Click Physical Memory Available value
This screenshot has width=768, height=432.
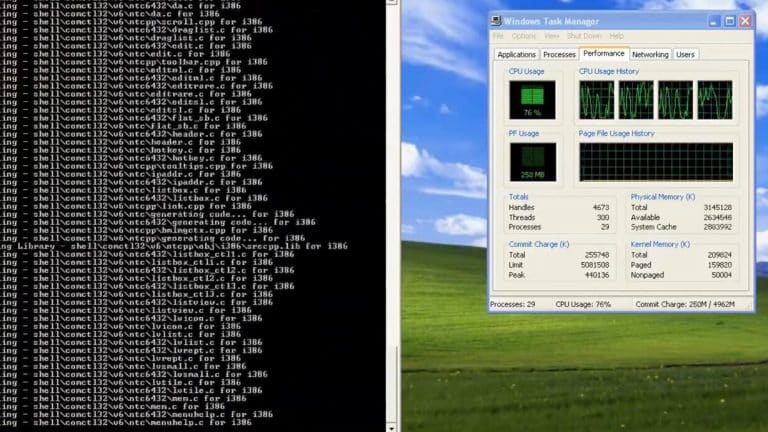click(x=718, y=217)
